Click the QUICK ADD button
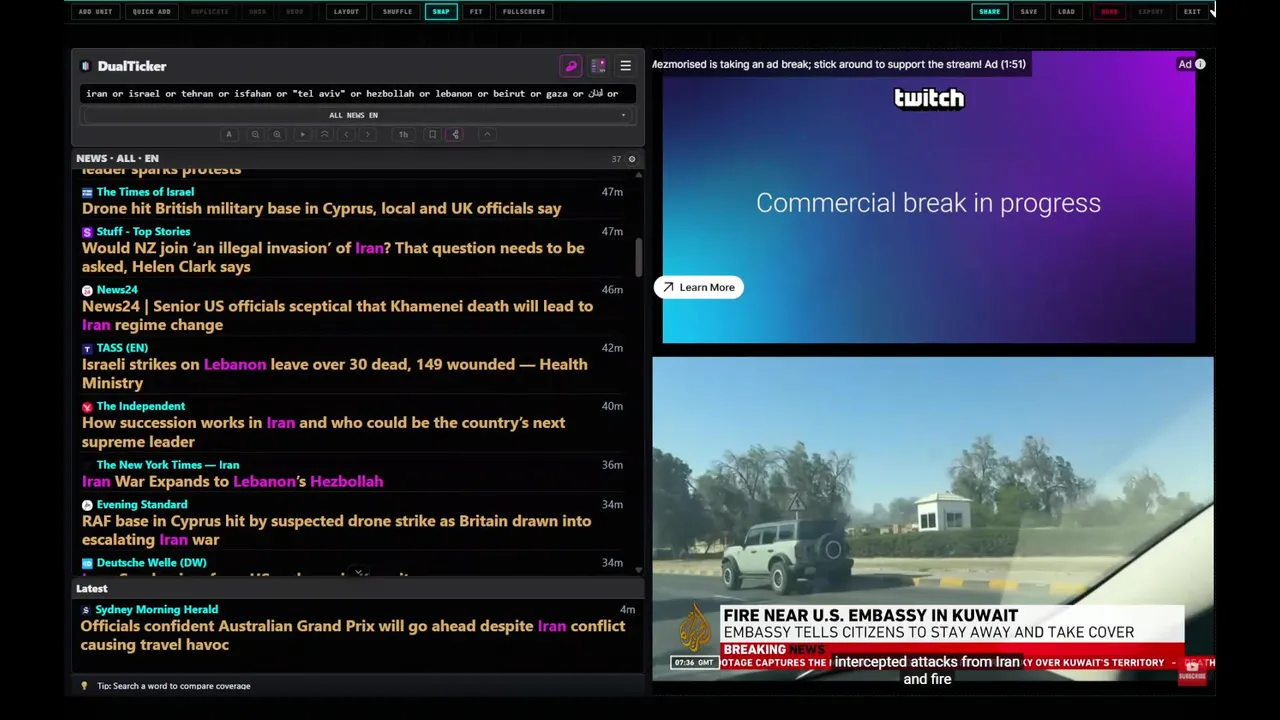The width and height of the screenshot is (1280, 720). click(x=151, y=12)
